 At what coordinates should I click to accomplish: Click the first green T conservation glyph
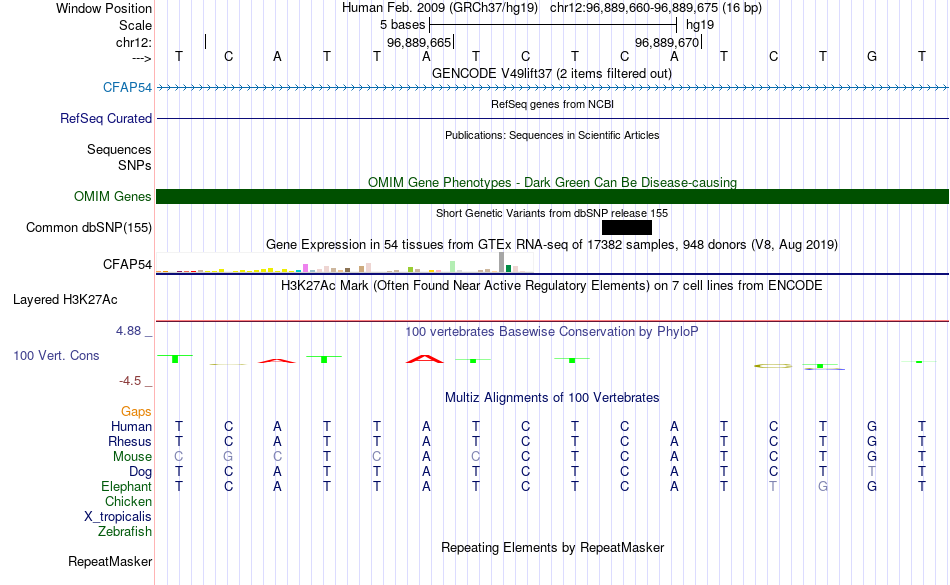175,359
